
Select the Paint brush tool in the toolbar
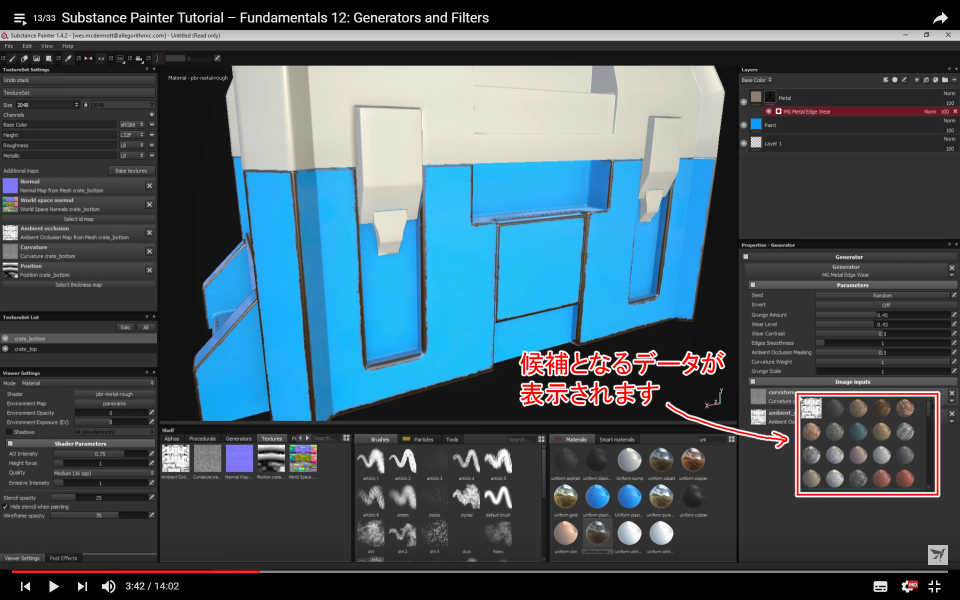(12, 59)
